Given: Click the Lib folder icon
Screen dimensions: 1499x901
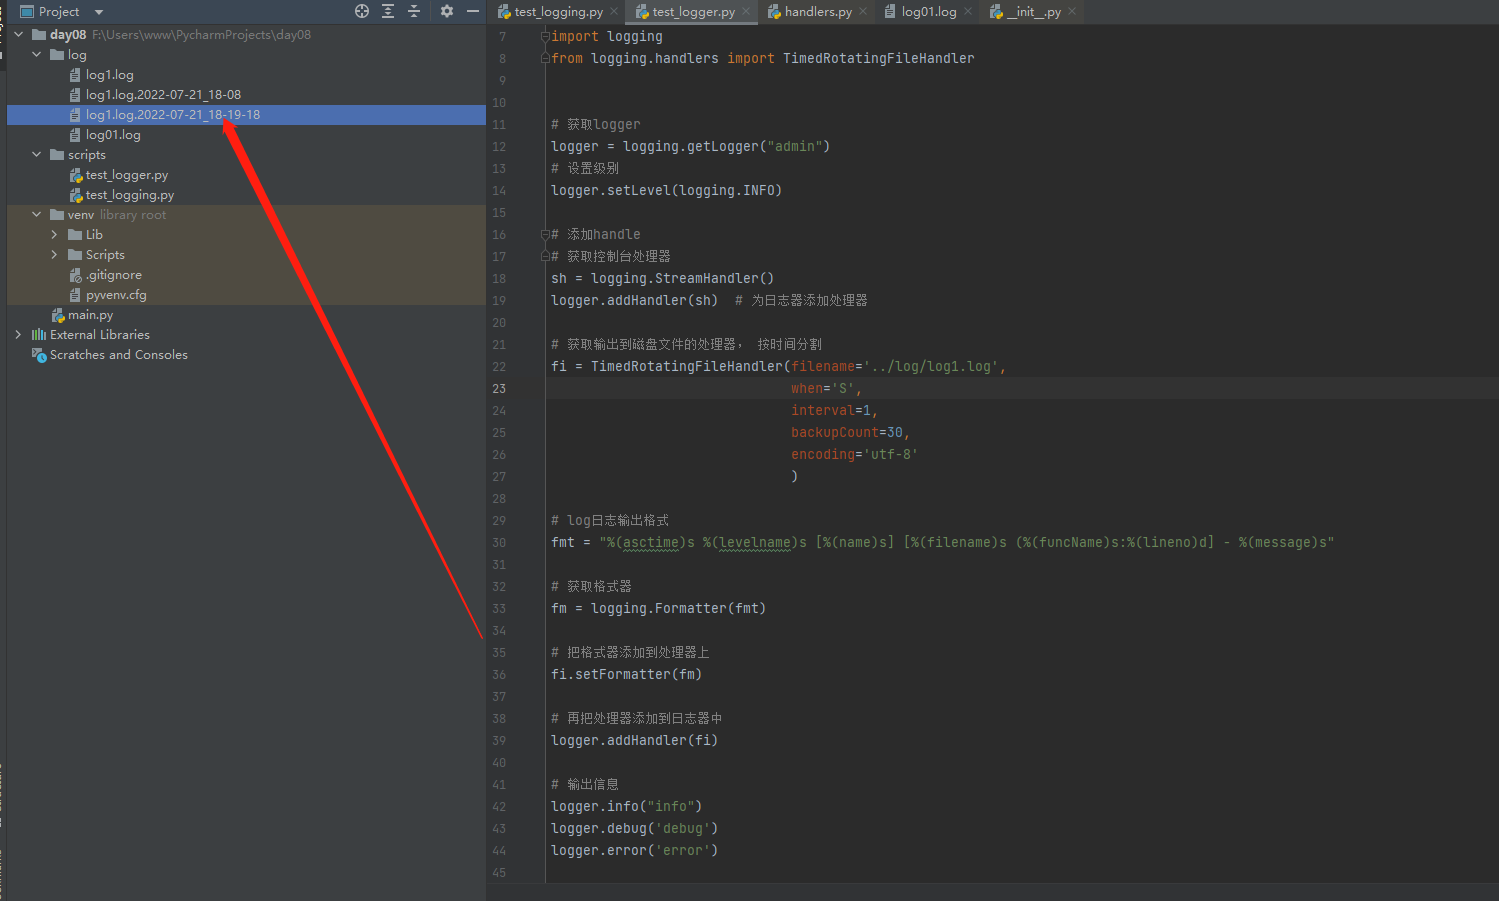Looking at the screenshot, I should 75,235.
